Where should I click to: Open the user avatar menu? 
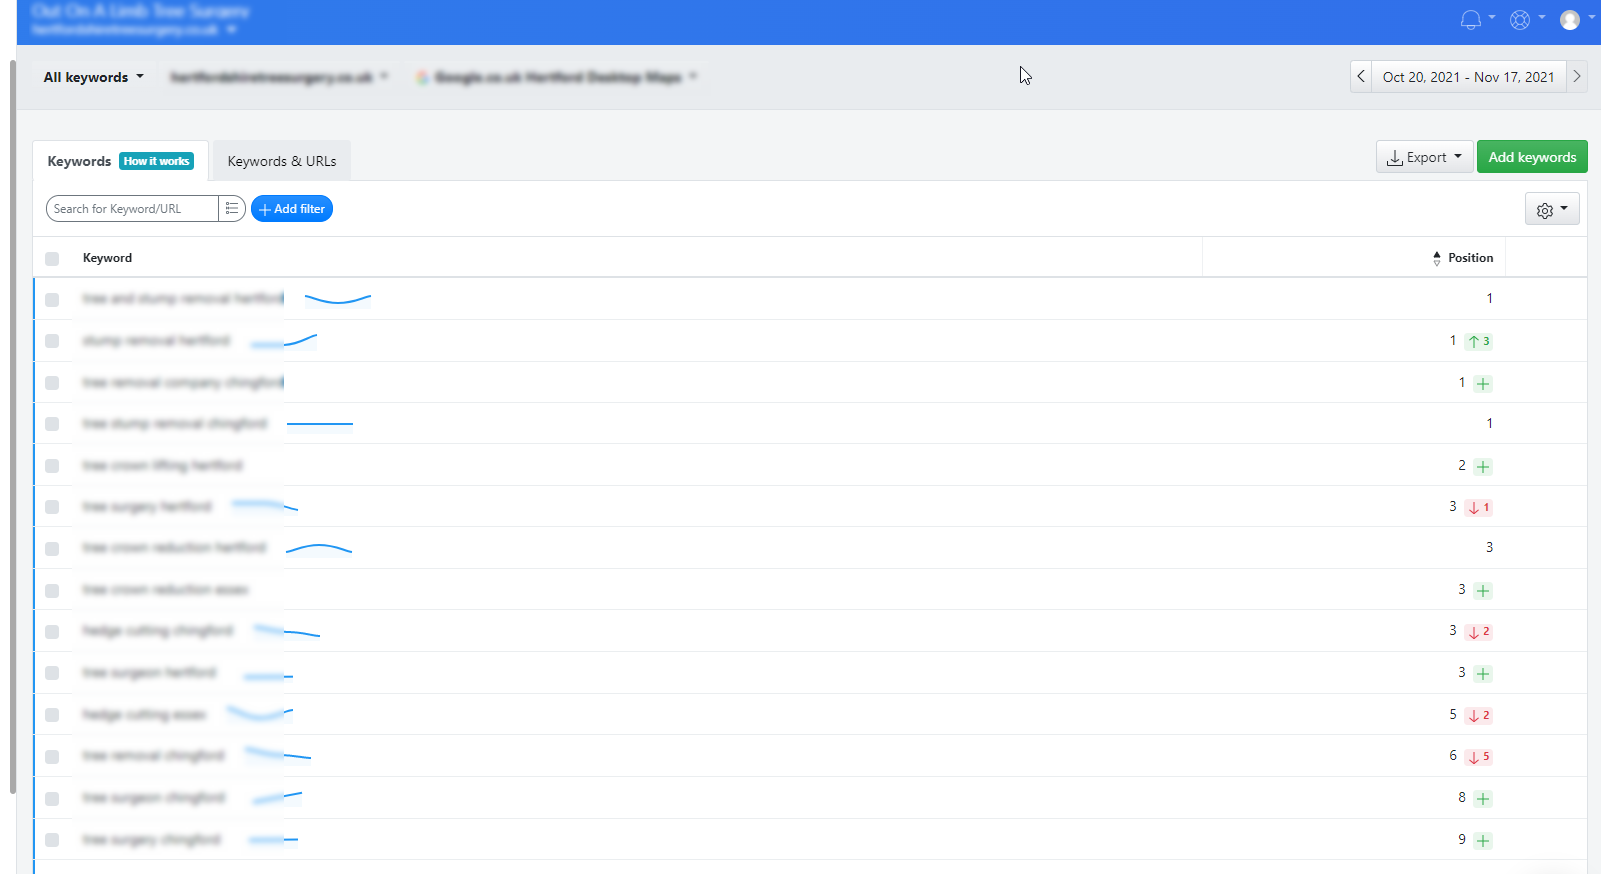pyautogui.click(x=1570, y=20)
